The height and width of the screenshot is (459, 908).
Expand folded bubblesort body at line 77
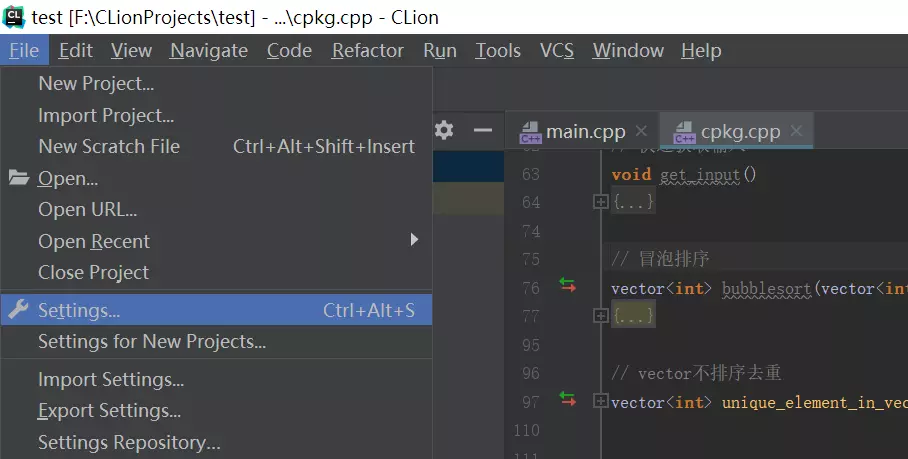(x=601, y=315)
